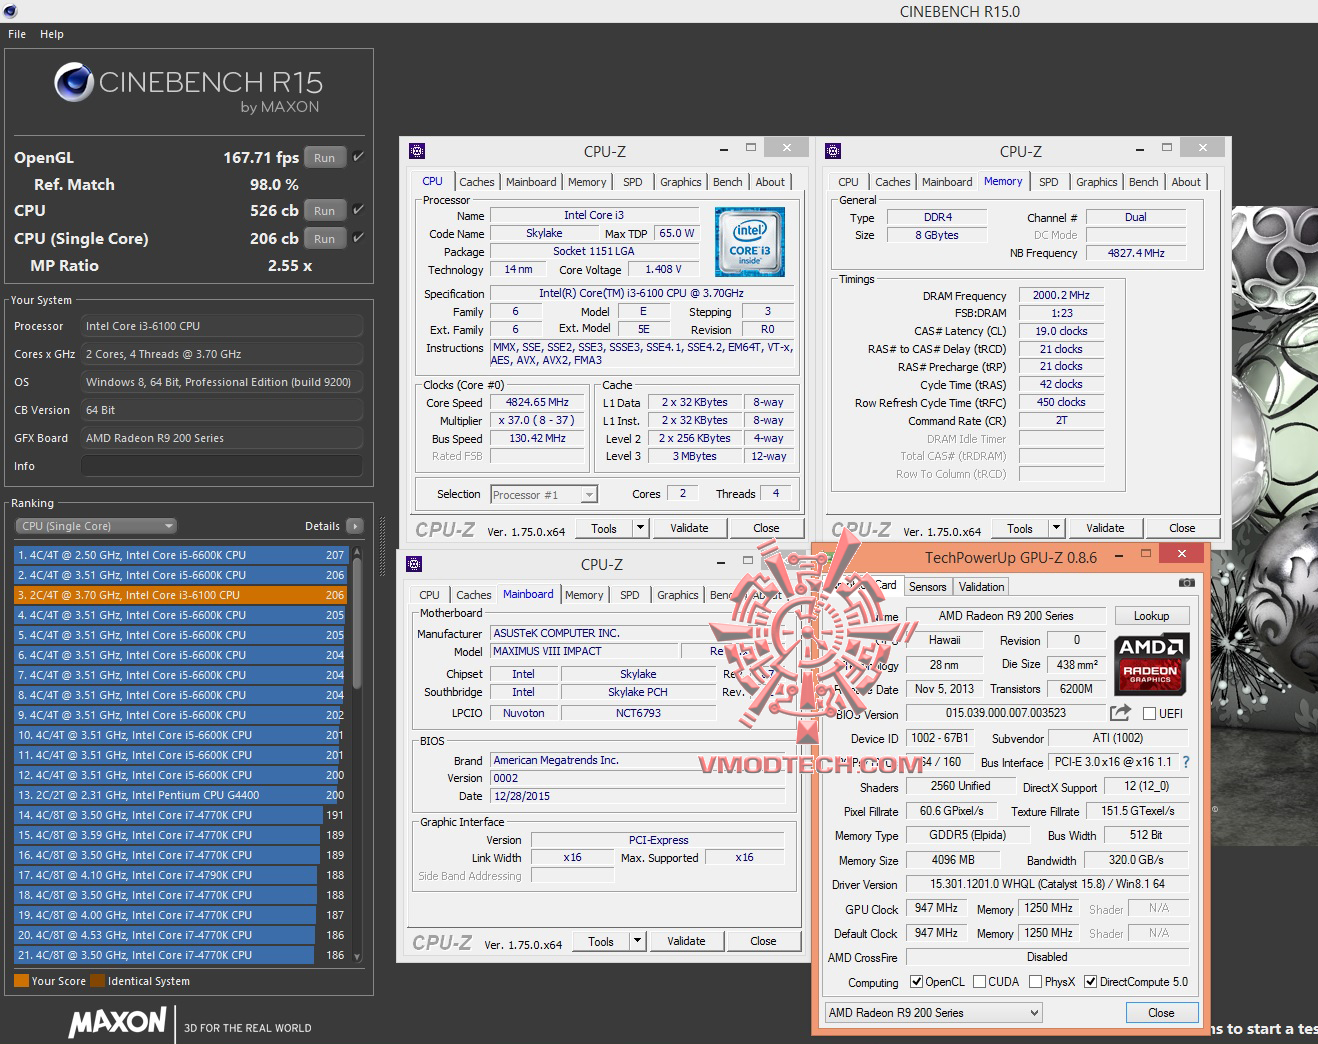Screen dimensions: 1318x1044
Task: Click Validate in the CPU-Z Mainboard-tab window
Action: pos(686,941)
